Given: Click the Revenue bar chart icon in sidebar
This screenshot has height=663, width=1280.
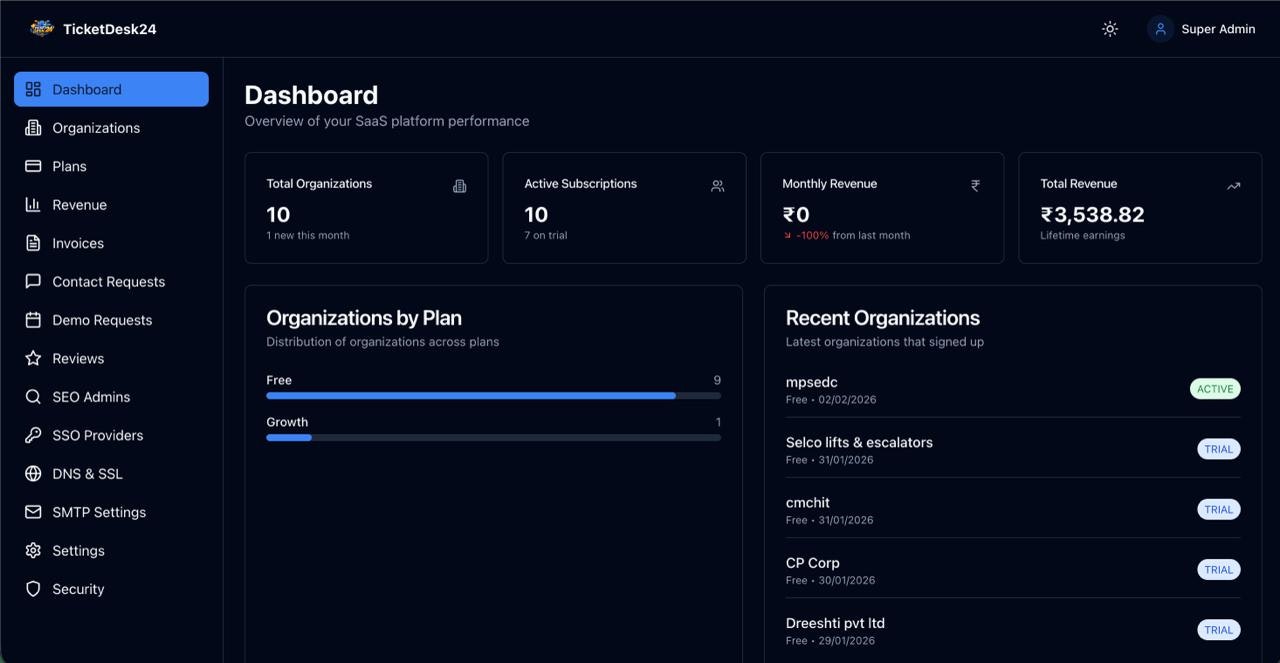Looking at the screenshot, I should [x=33, y=205].
